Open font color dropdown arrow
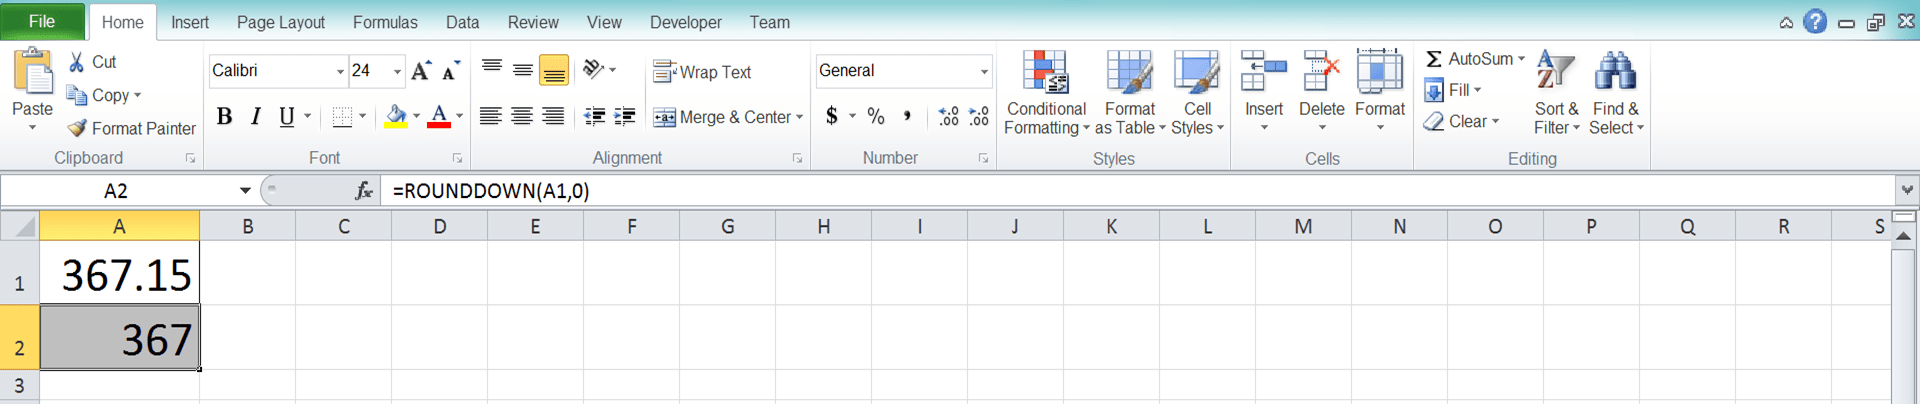 [x=459, y=117]
